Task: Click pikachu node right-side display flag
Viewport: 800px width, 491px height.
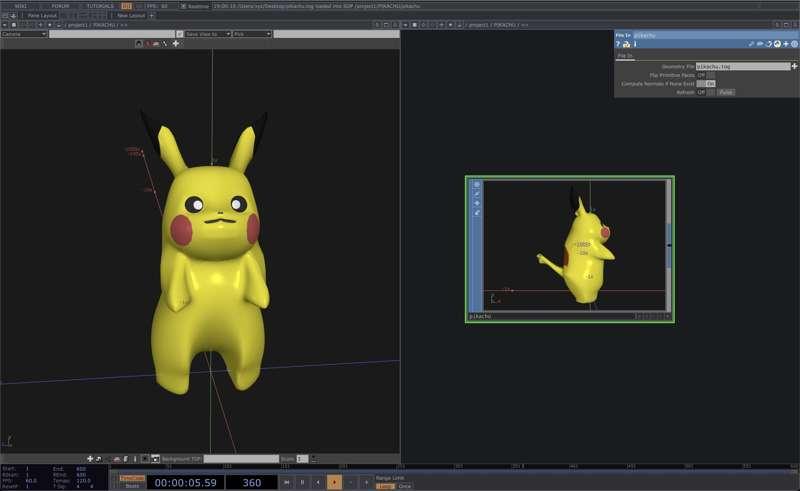Action: point(669,245)
